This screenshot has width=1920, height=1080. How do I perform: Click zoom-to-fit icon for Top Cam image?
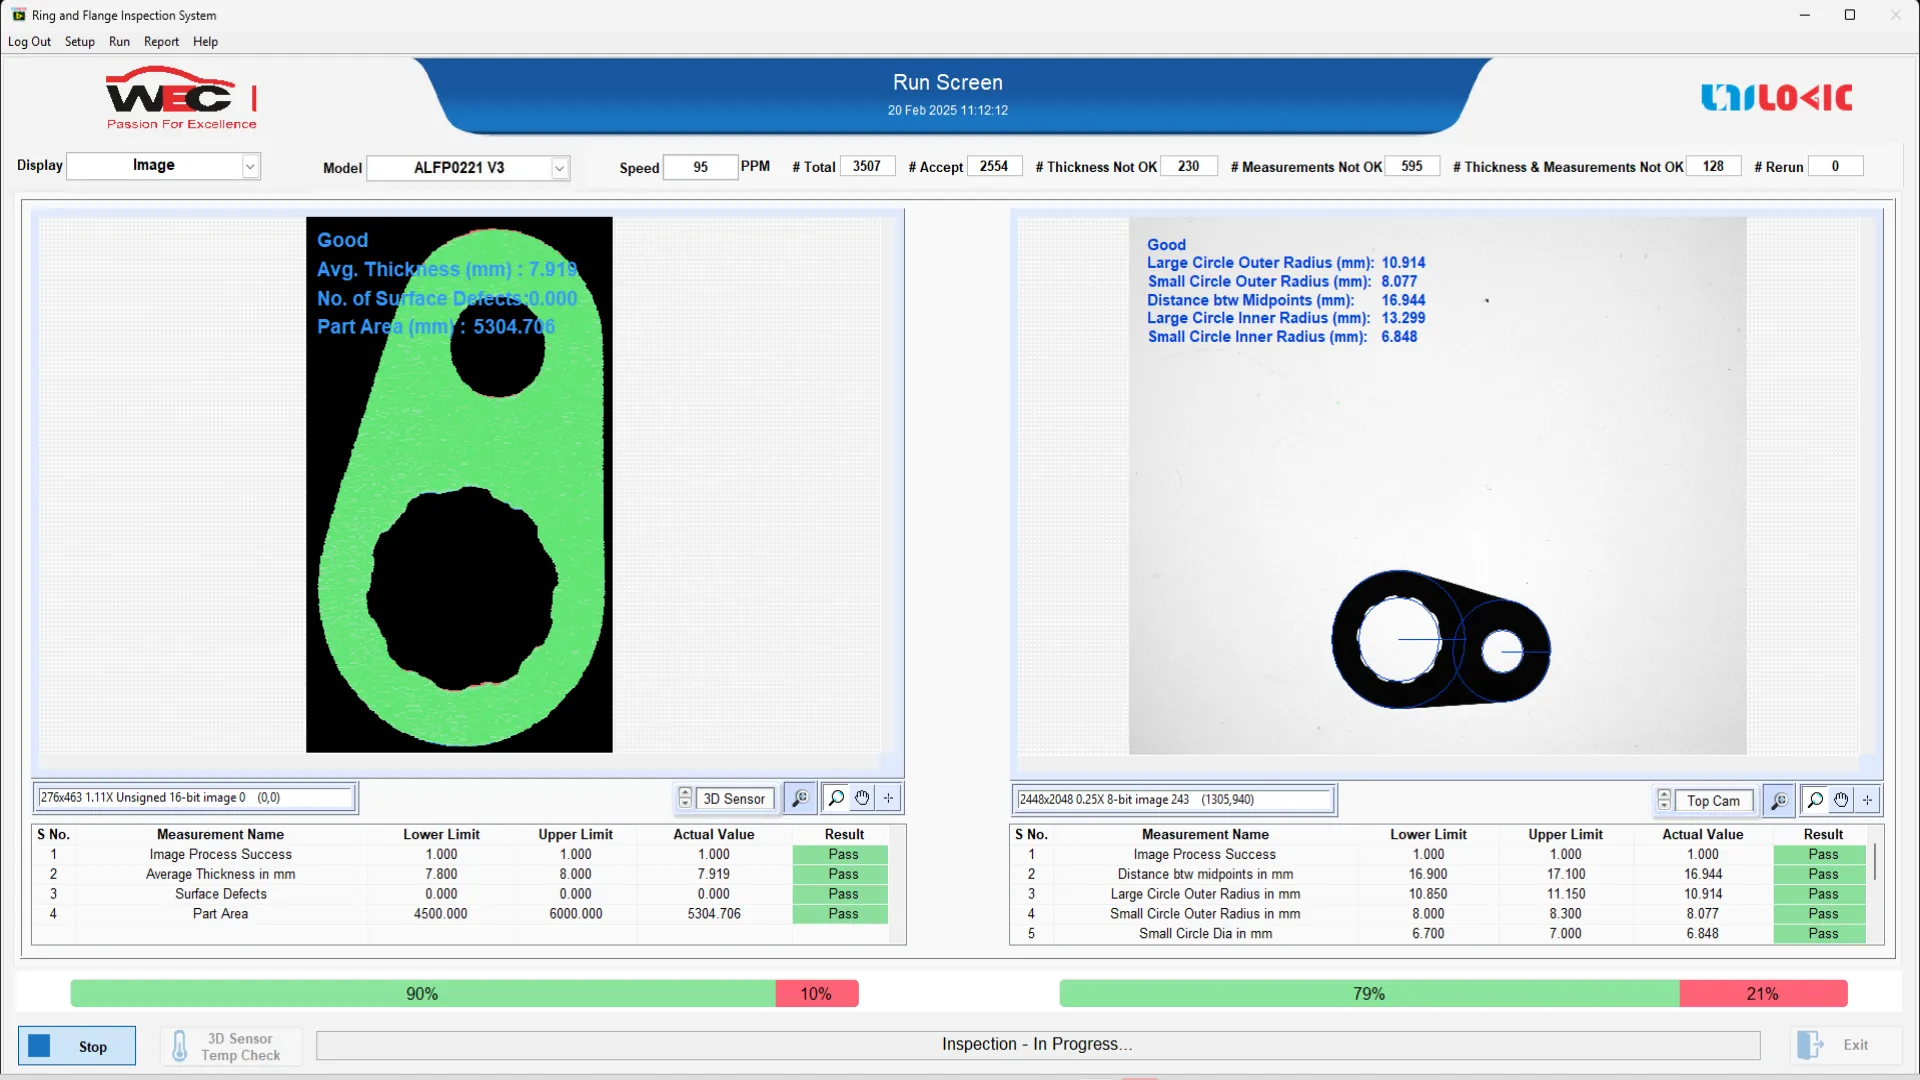1779,800
